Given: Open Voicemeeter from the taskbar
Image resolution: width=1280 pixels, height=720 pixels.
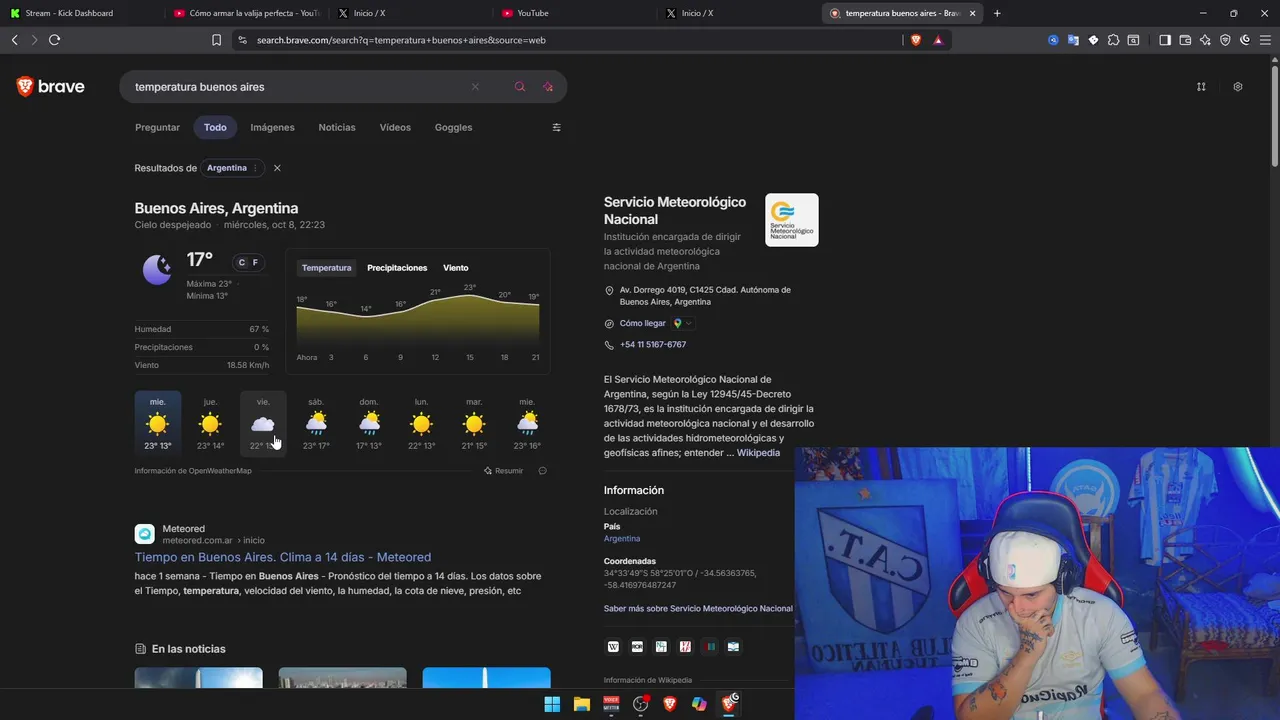Looking at the screenshot, I should pyautogui.click(x=611, y=704).
